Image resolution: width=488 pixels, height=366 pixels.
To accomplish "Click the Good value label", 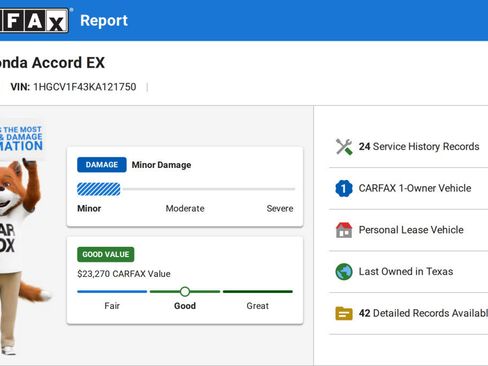I will tap(185, 306).
